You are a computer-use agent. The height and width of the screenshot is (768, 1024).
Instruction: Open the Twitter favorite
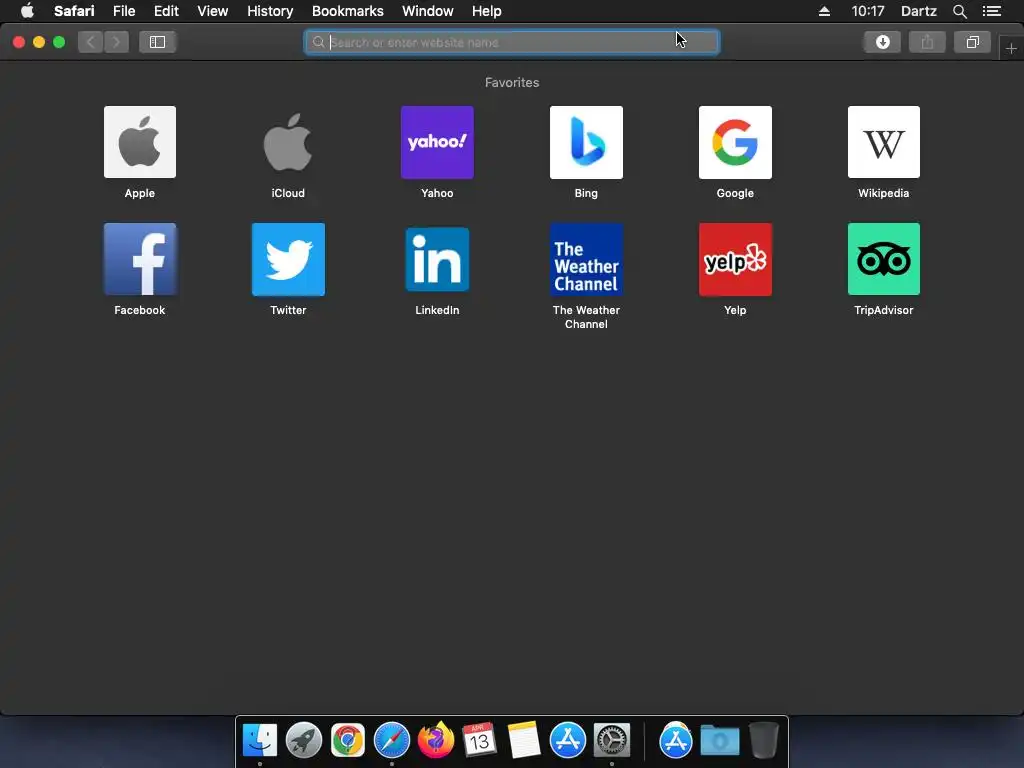click(288, 259)
